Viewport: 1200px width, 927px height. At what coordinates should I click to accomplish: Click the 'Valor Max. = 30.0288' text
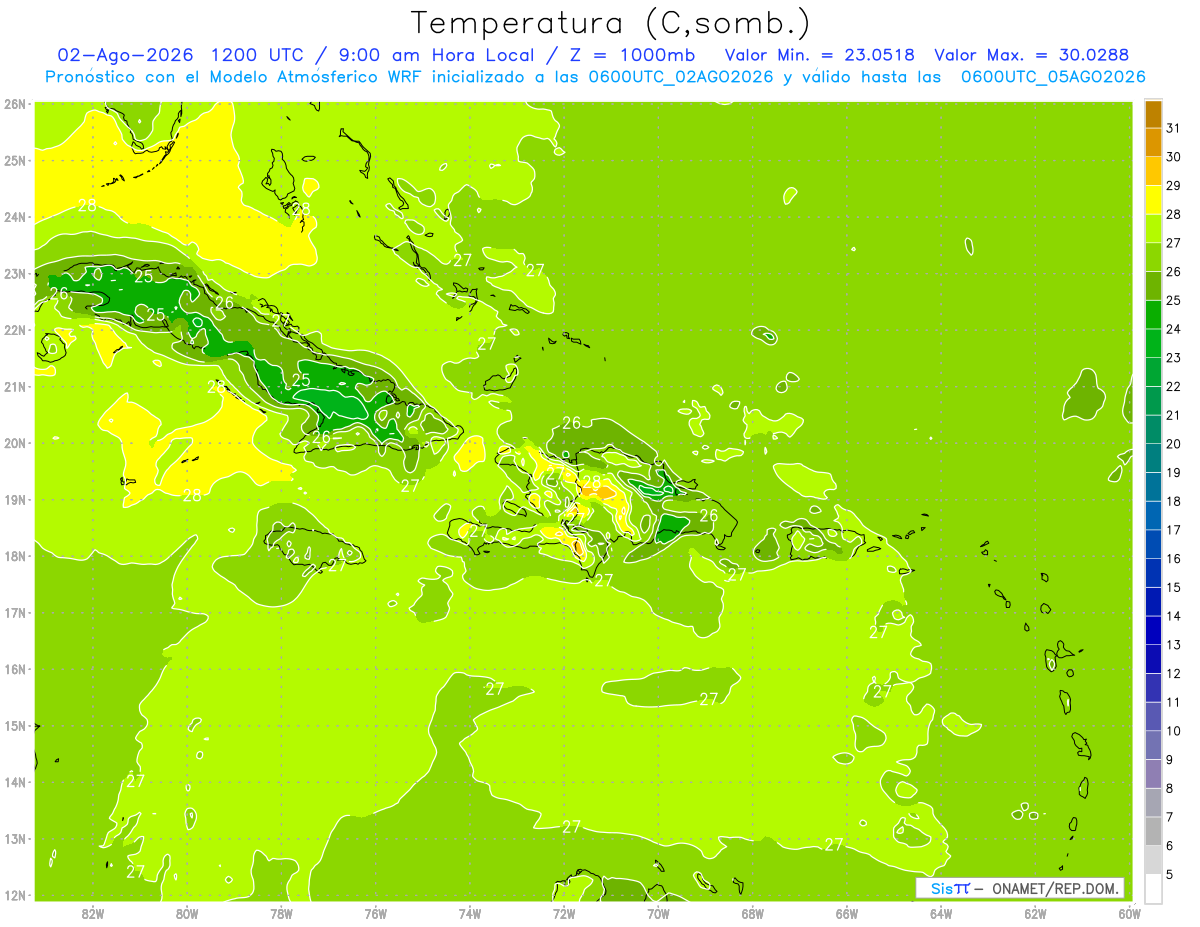(1030, 55)
